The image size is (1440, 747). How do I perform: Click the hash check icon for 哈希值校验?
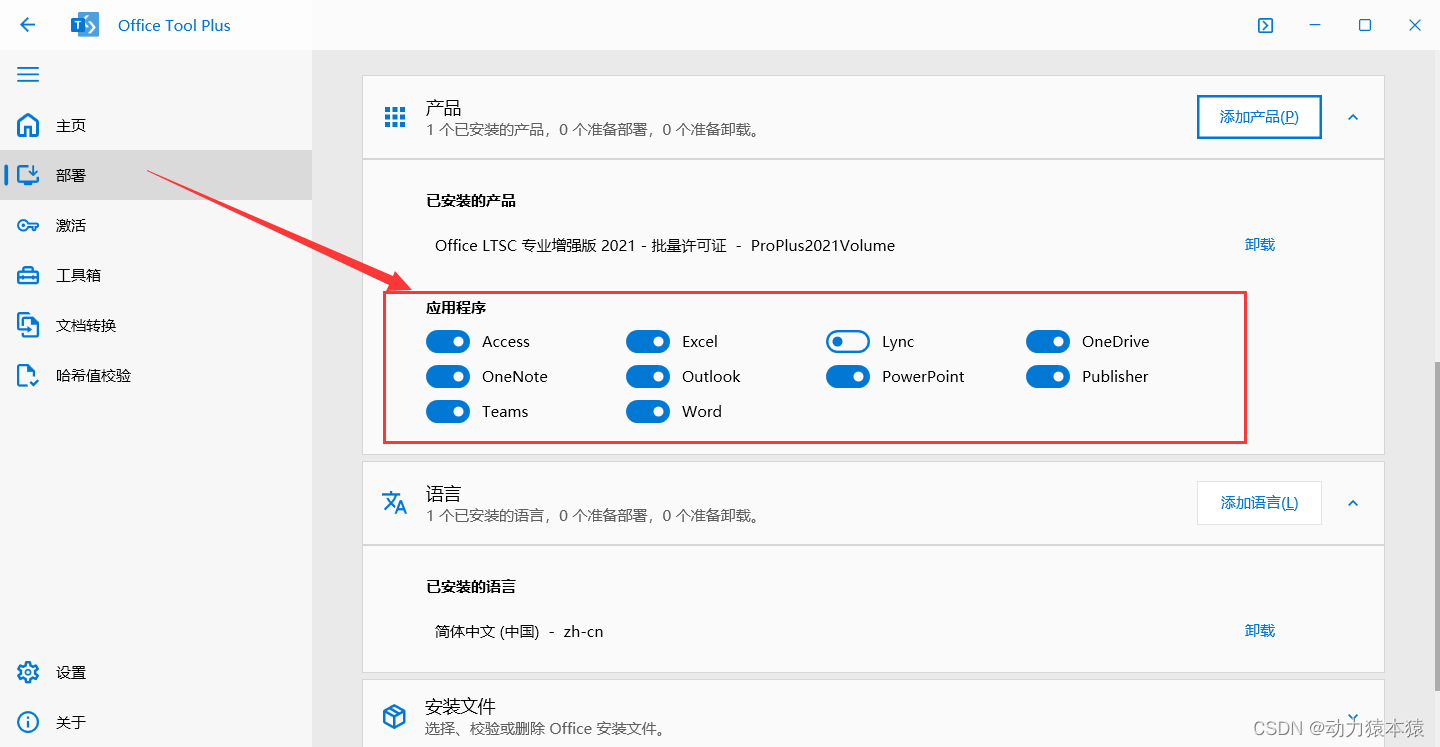(x=28, y=375)
